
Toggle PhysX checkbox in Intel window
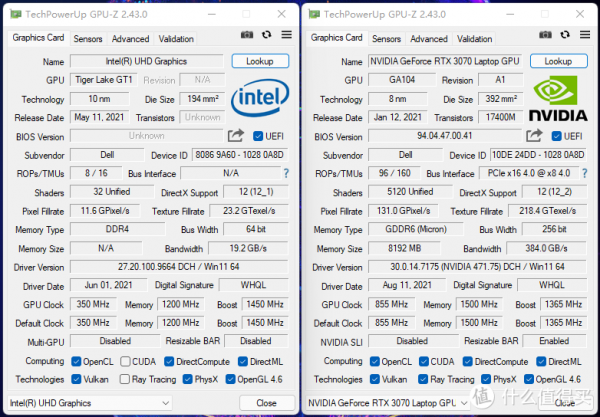tap(188, 379)
